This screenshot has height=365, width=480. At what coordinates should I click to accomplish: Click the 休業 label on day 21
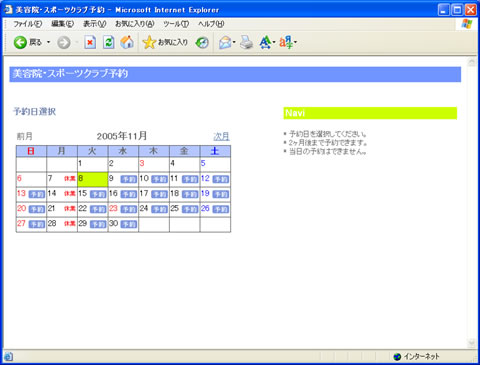pos(70,209)
